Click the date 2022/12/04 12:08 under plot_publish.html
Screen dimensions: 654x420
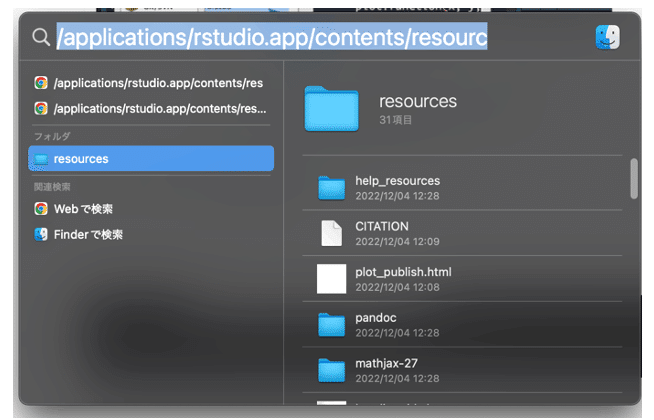coord(397,287)
